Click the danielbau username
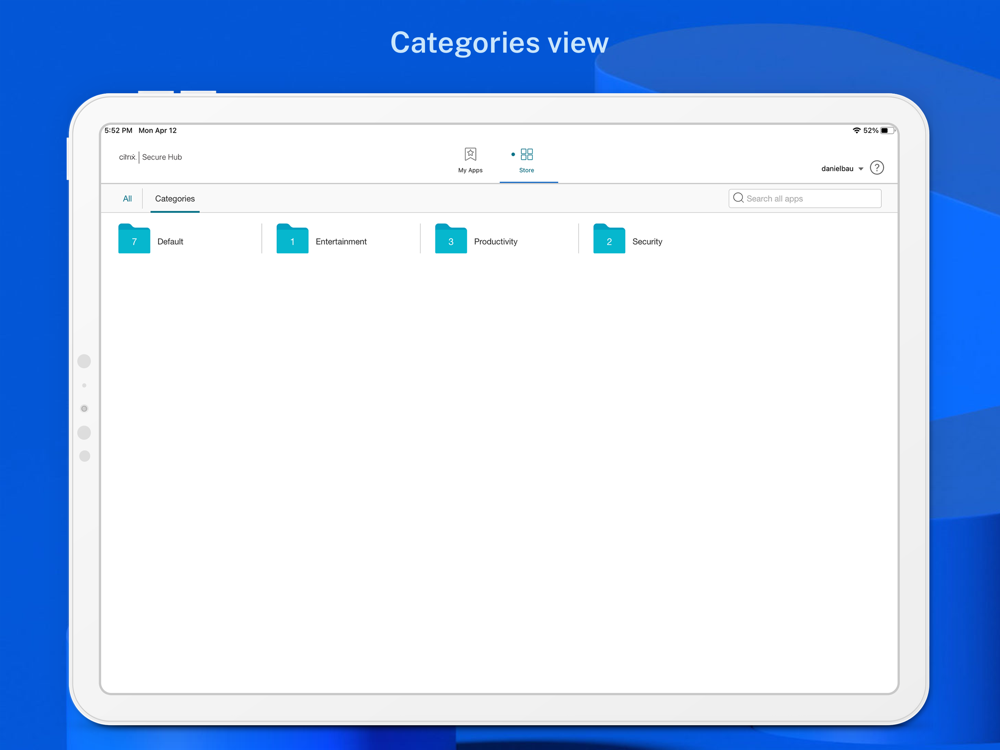1000x750 pixels. 837,168
